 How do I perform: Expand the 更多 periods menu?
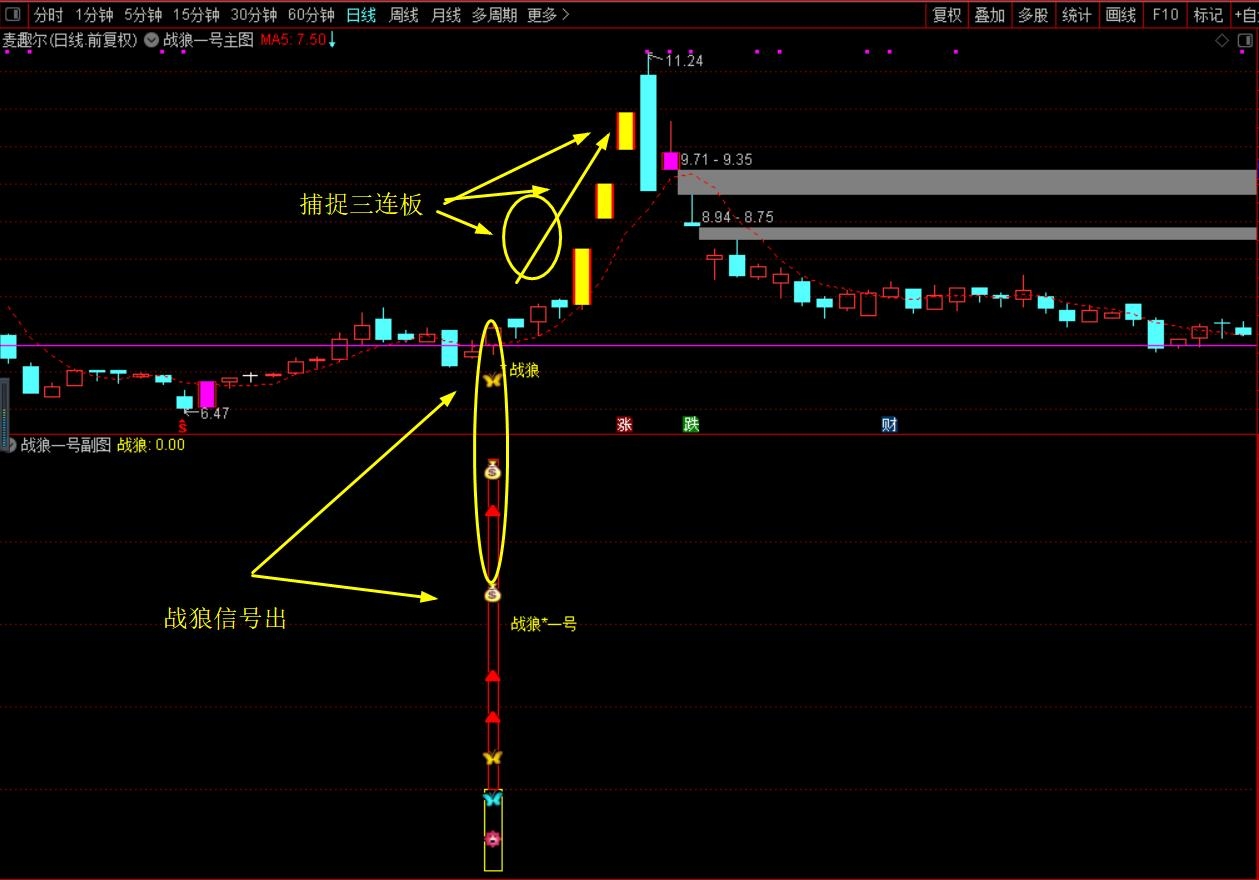point(548,15)
